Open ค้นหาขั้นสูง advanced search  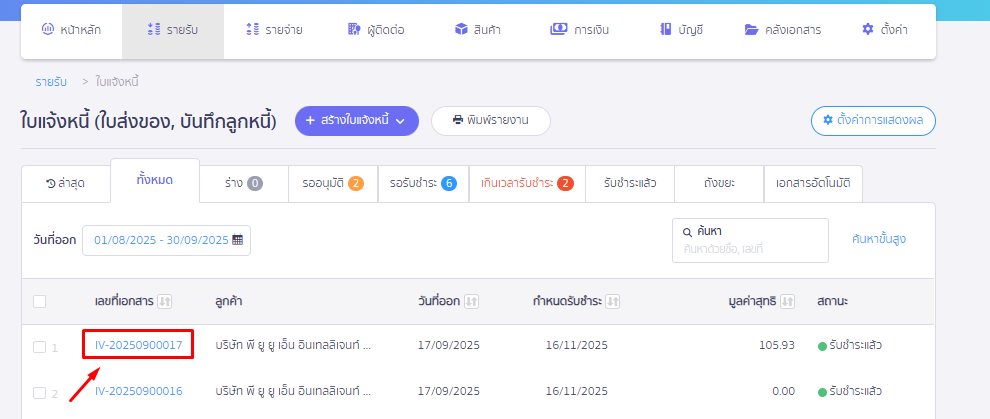[x=879, y=239]
